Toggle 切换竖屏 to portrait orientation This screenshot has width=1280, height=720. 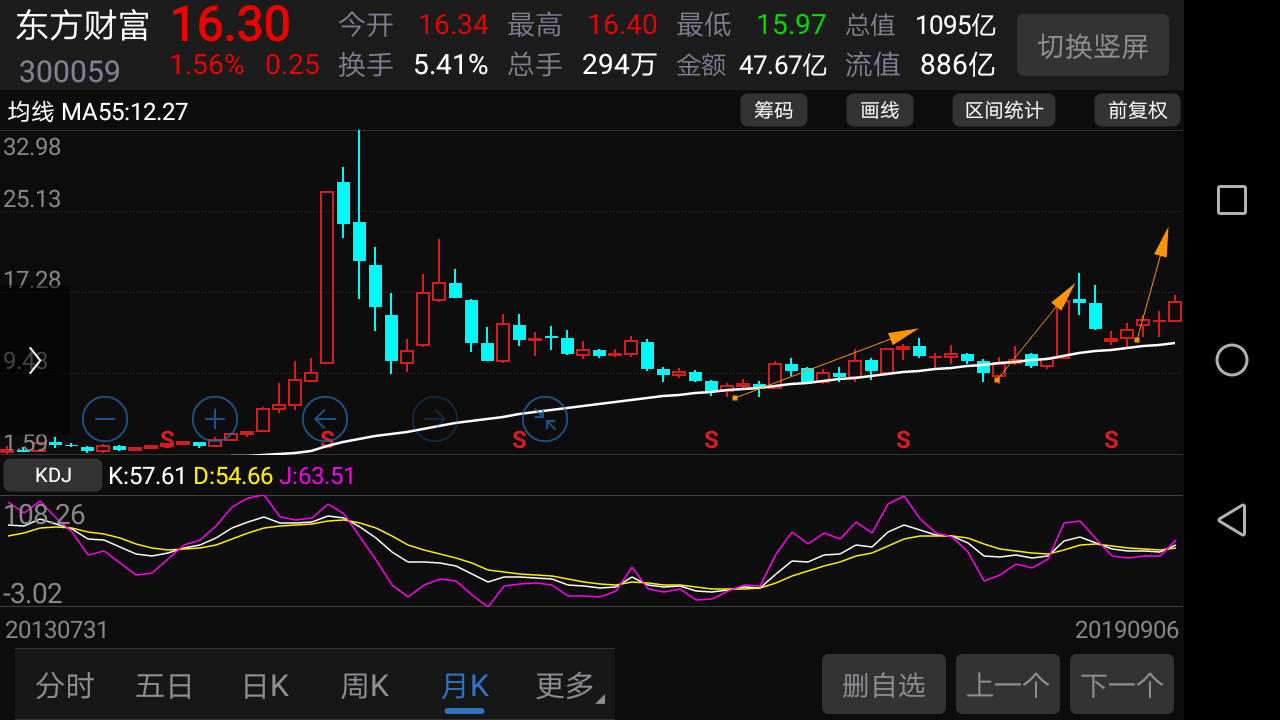1092,45
